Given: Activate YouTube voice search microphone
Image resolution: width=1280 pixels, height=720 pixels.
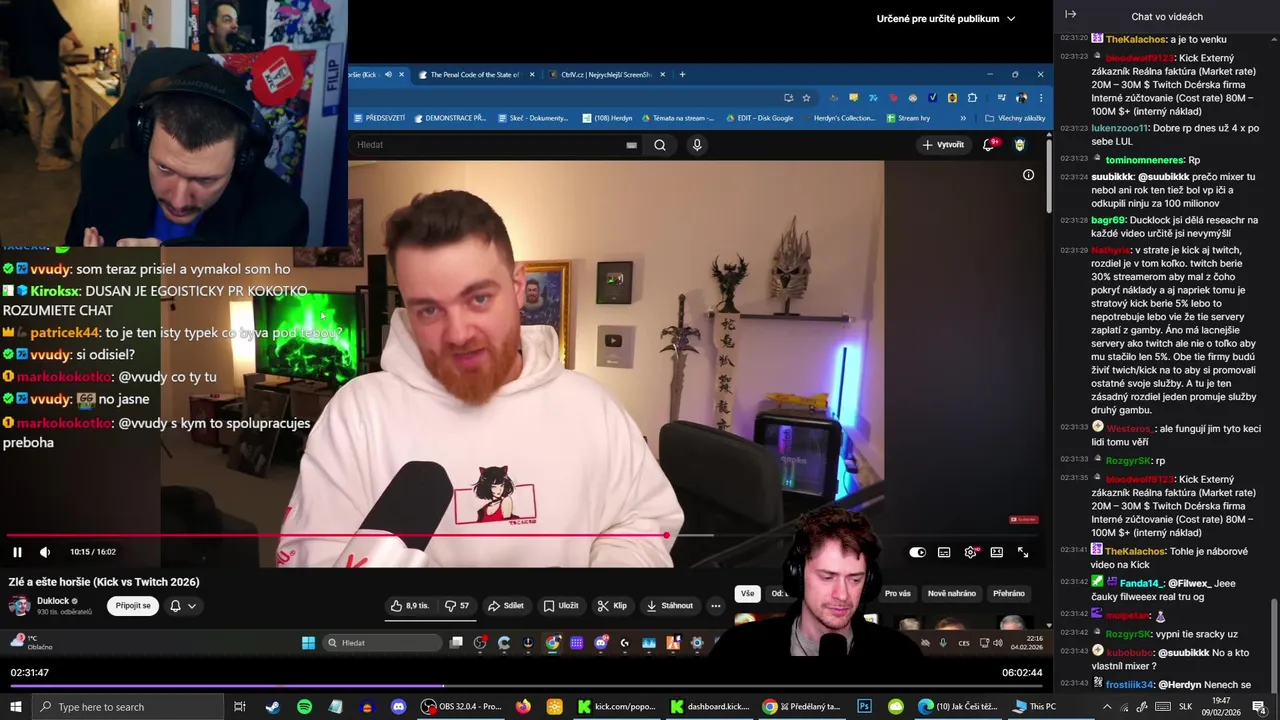Looking at the screenshot, I should (x=697, y=145).
